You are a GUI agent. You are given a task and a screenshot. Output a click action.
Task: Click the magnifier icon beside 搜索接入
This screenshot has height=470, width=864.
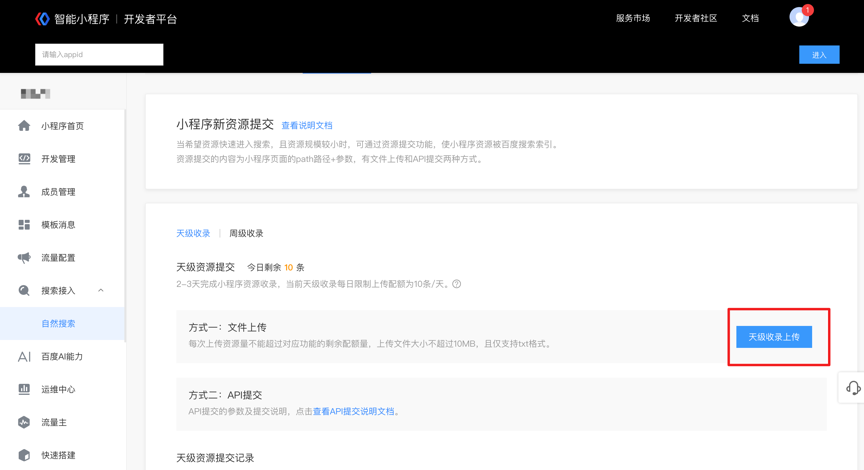pyautogui.click(x=24, y=290)
